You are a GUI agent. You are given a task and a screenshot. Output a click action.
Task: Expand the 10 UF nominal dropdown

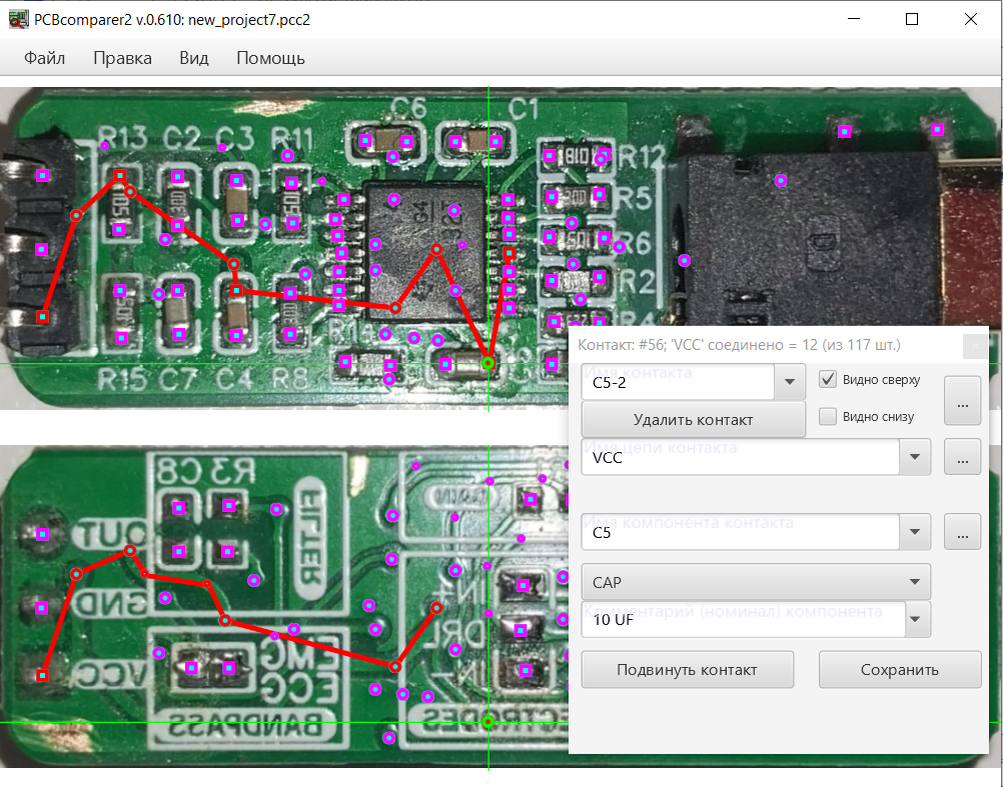point(917,619)
